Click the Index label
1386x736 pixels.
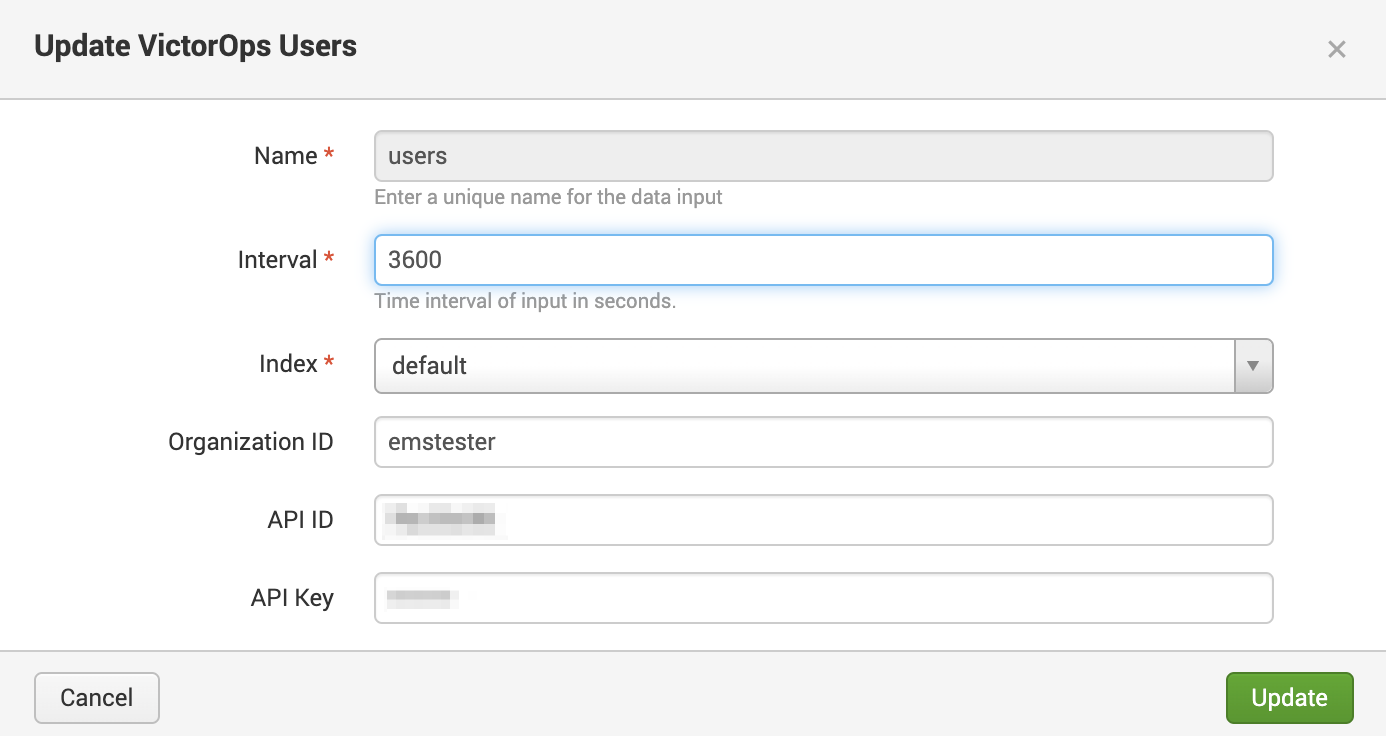[288, 364]
